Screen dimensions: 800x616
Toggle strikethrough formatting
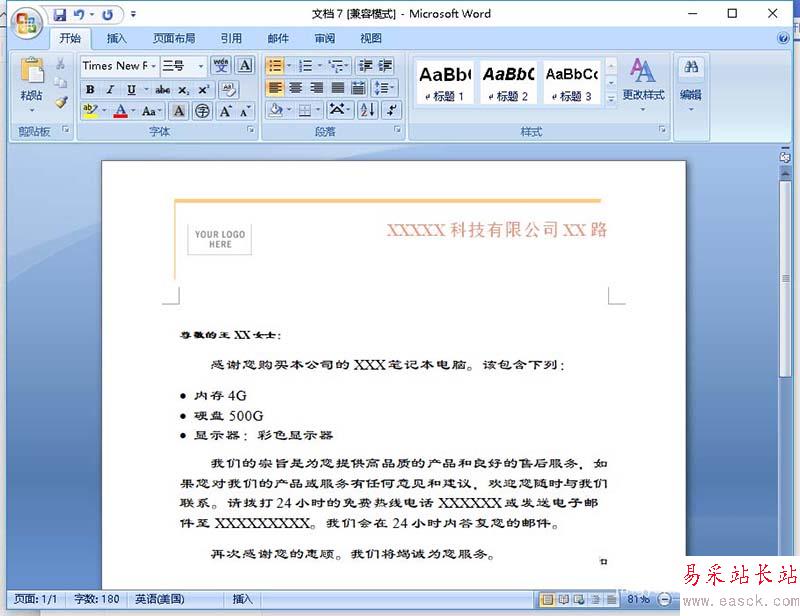(163, 90)
